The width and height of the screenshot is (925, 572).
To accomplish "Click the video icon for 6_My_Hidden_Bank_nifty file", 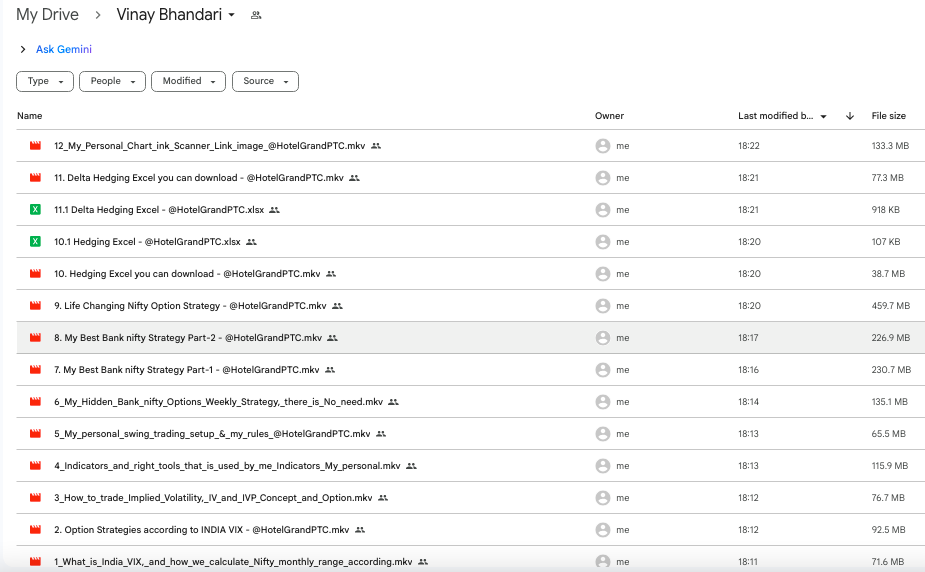I will tap(35, 402).
